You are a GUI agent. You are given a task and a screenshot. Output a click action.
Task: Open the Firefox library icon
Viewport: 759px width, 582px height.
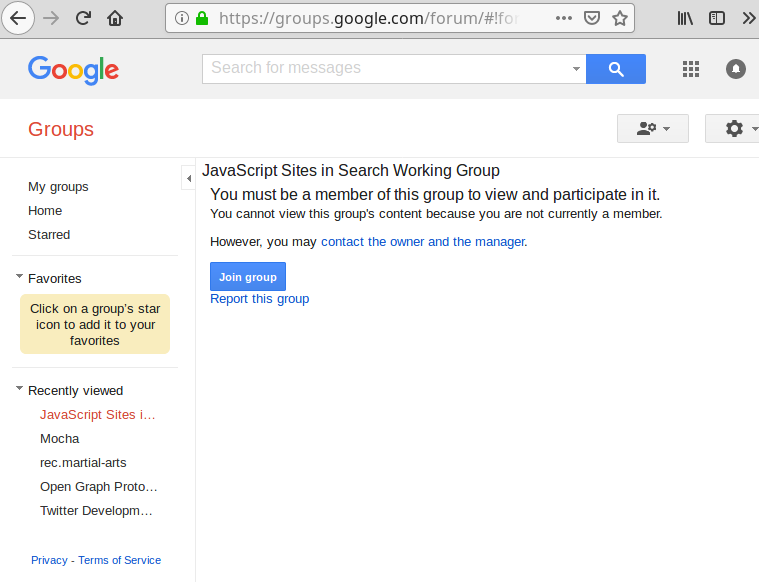(685, 18)
